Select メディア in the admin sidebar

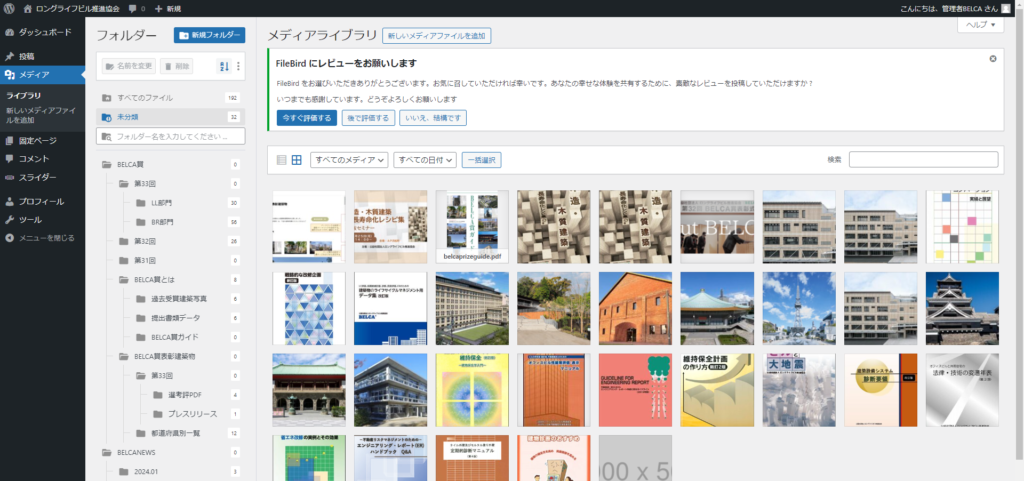click(x=42, y=74)
